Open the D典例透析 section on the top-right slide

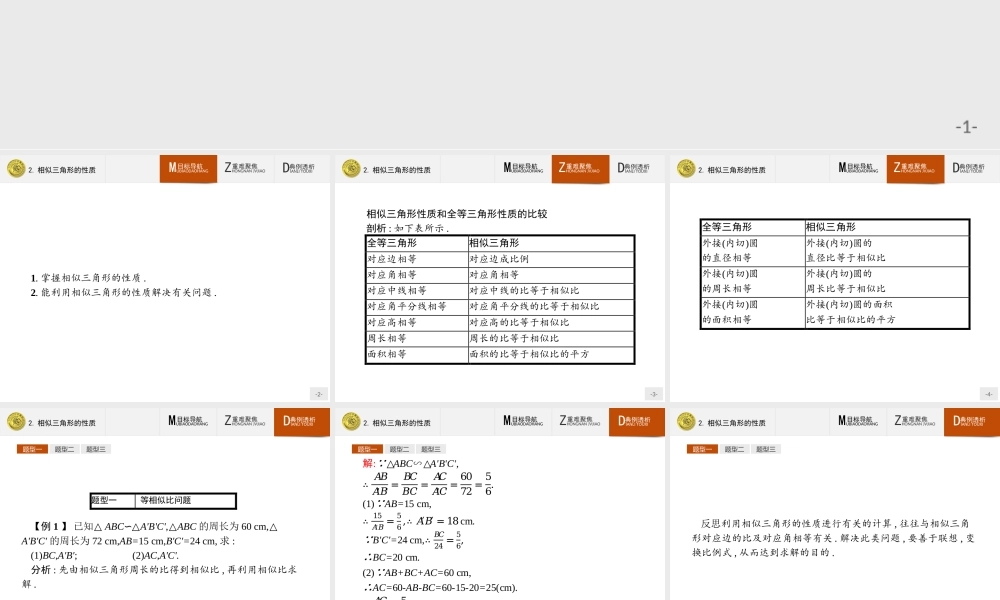point(970,168)
